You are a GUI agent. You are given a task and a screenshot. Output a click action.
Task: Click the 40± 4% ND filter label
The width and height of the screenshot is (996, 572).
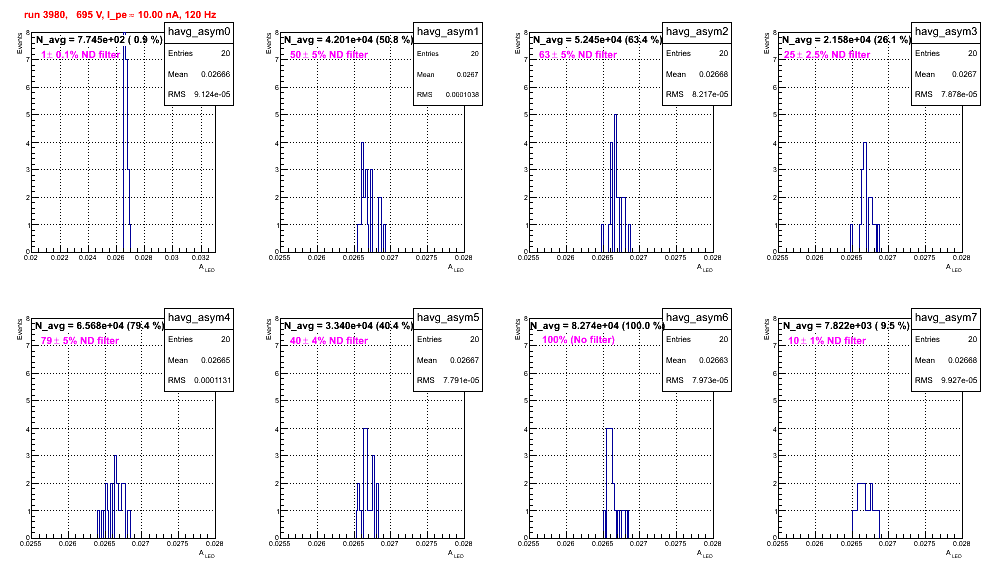coord(329,341)
